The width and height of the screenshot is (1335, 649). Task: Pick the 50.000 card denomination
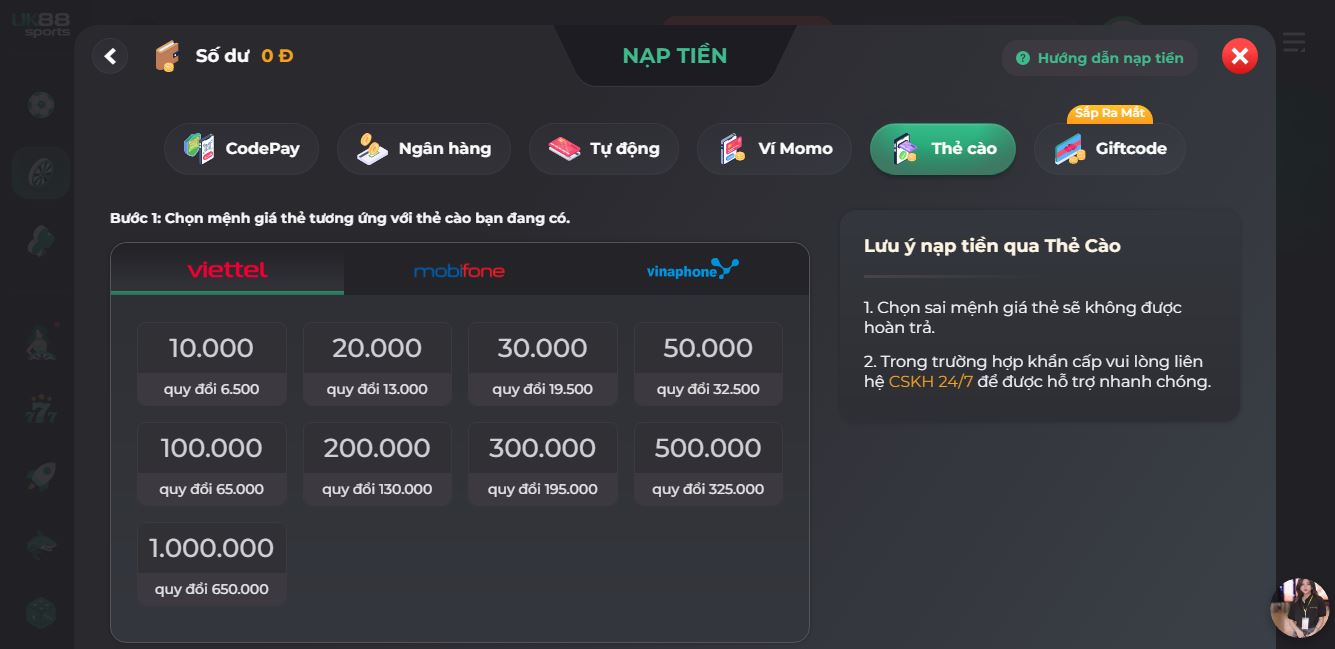708,364
